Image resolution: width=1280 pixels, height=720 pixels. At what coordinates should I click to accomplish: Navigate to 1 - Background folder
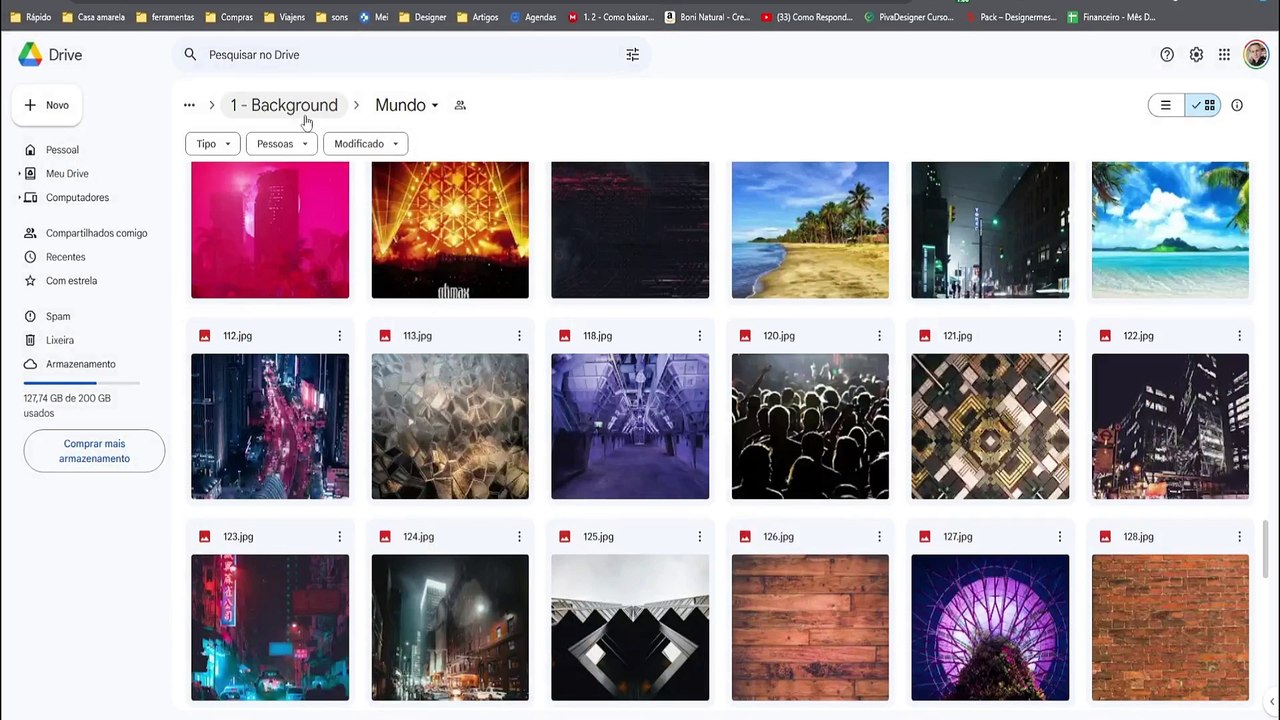click(284, 105)
